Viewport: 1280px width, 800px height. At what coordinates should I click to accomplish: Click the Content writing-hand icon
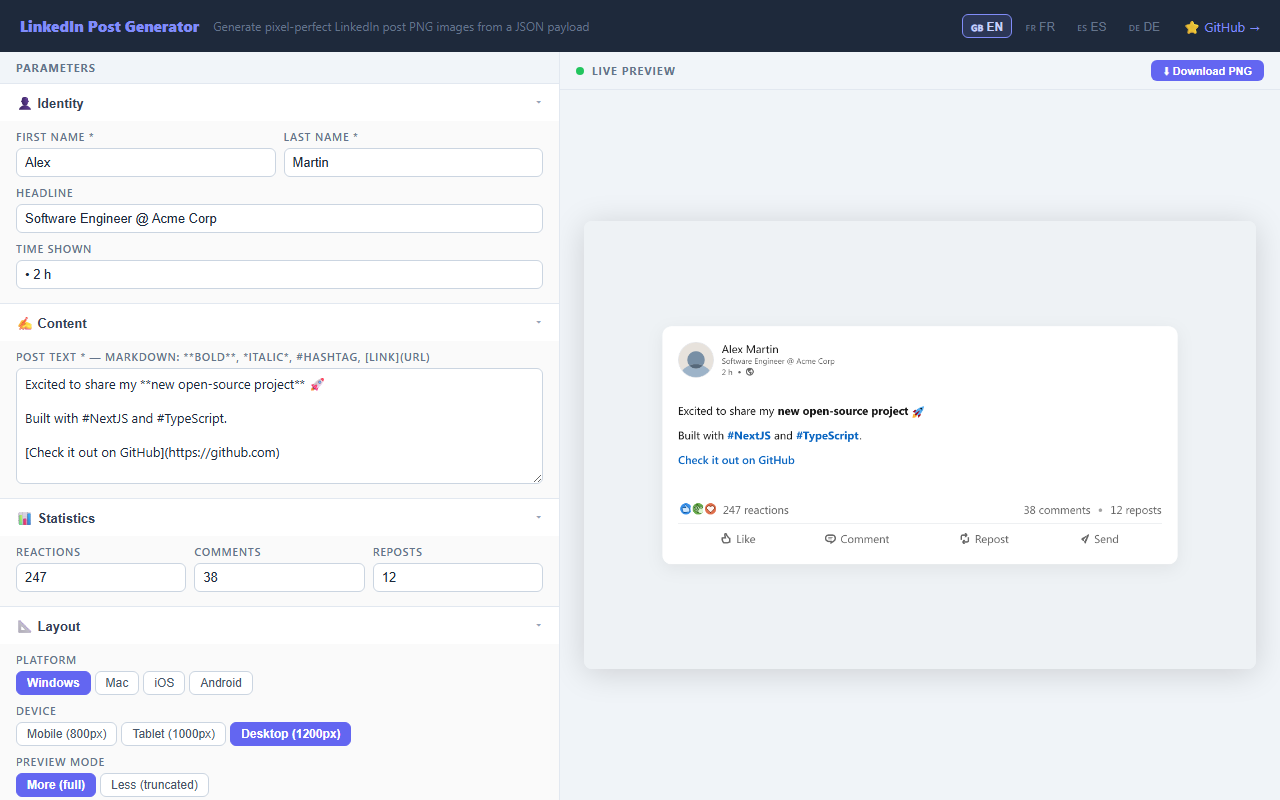25,323
